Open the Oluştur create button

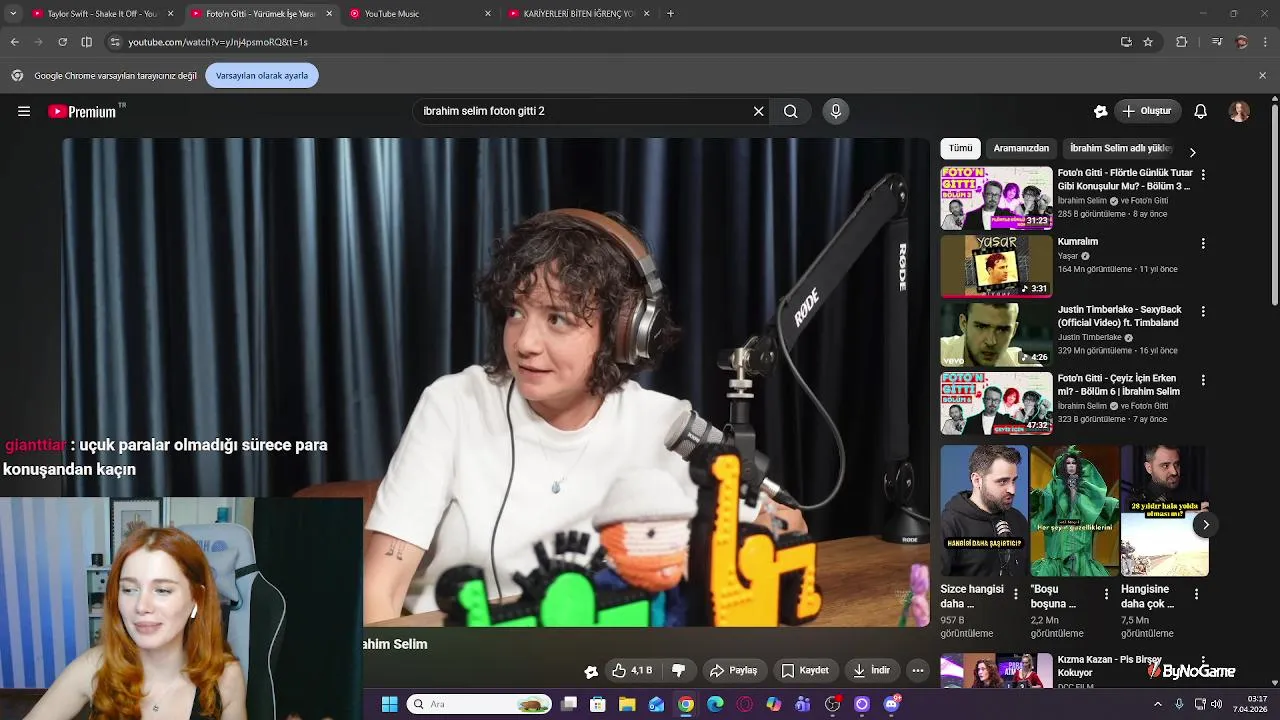pos(1147,111)
